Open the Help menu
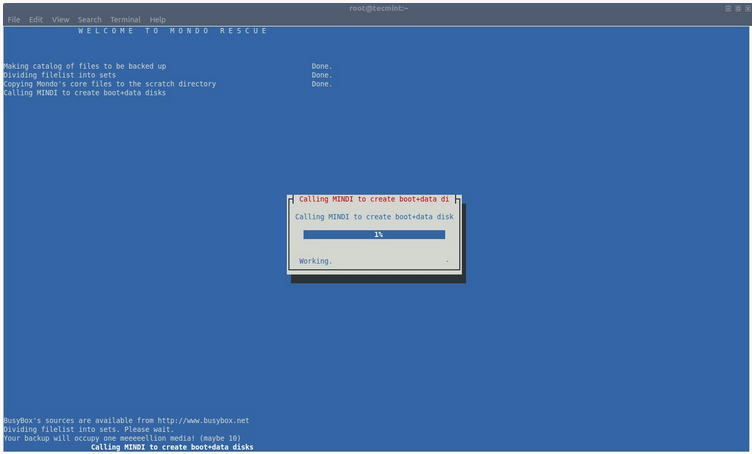The image size is (752, 454). pyautogui.click(x=158, y=20)
